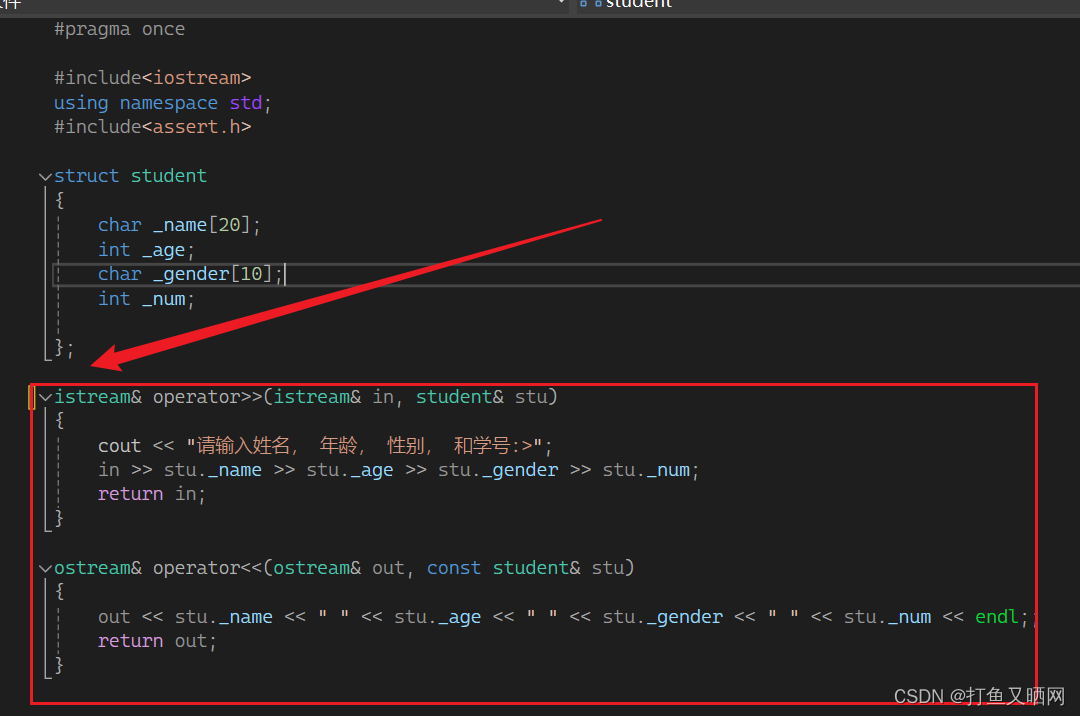Click the green 'endl' identifier
The height and width of the screenshot is (716, 1080).
click(x=997, y=617)
